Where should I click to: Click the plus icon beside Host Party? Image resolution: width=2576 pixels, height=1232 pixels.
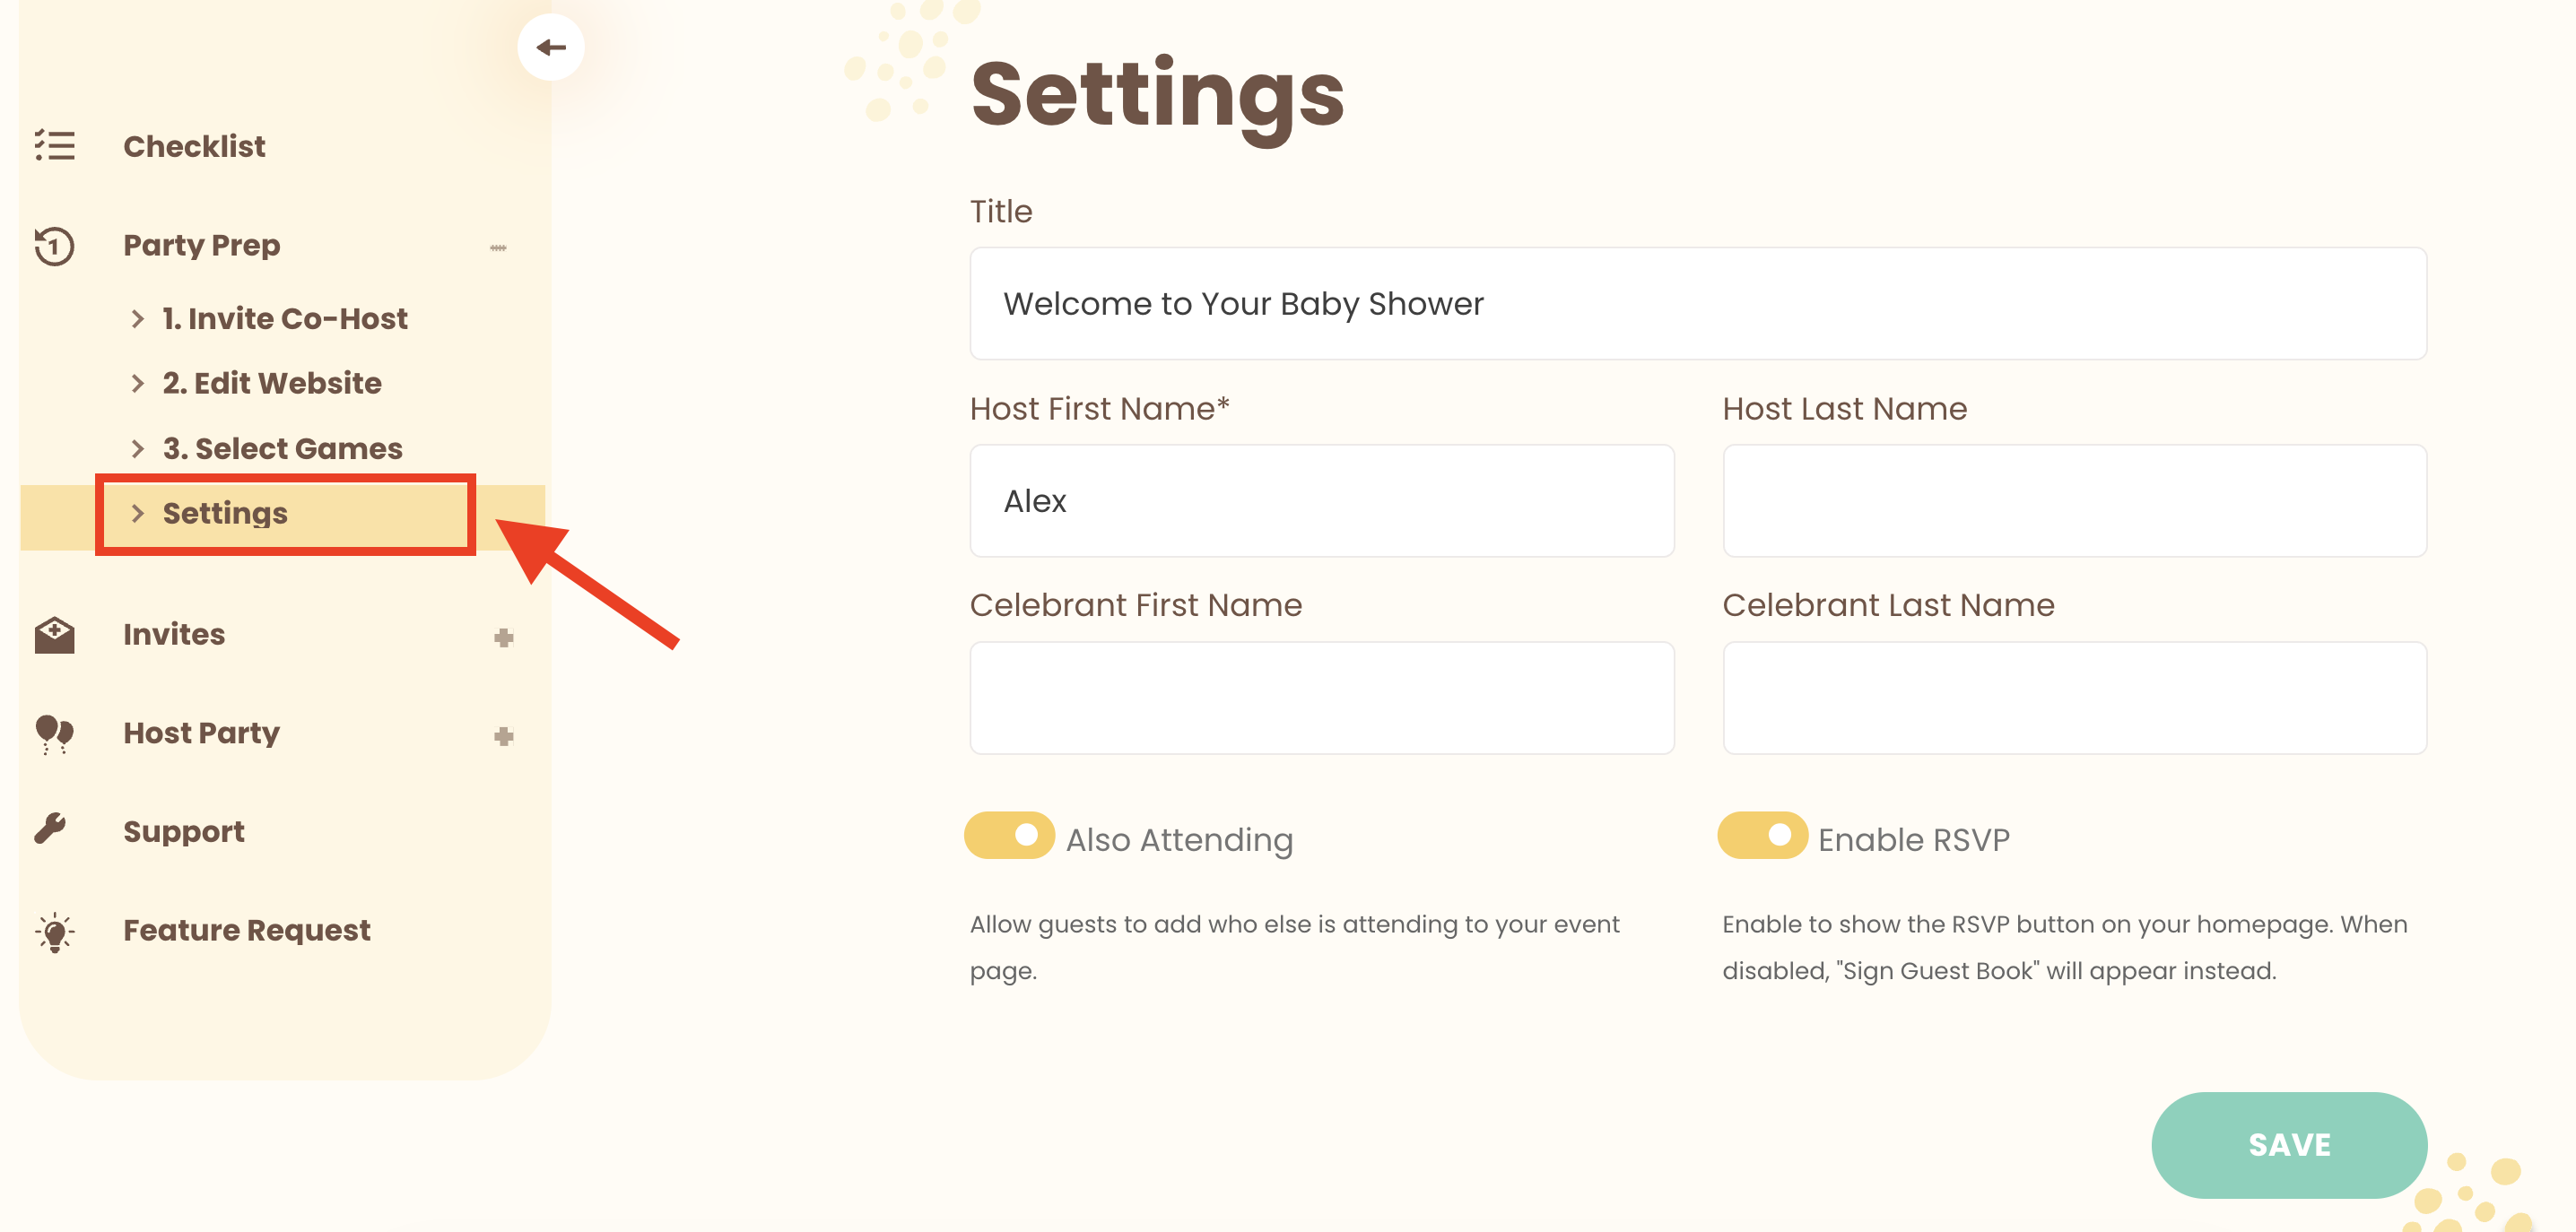click(x=504, y=736)
